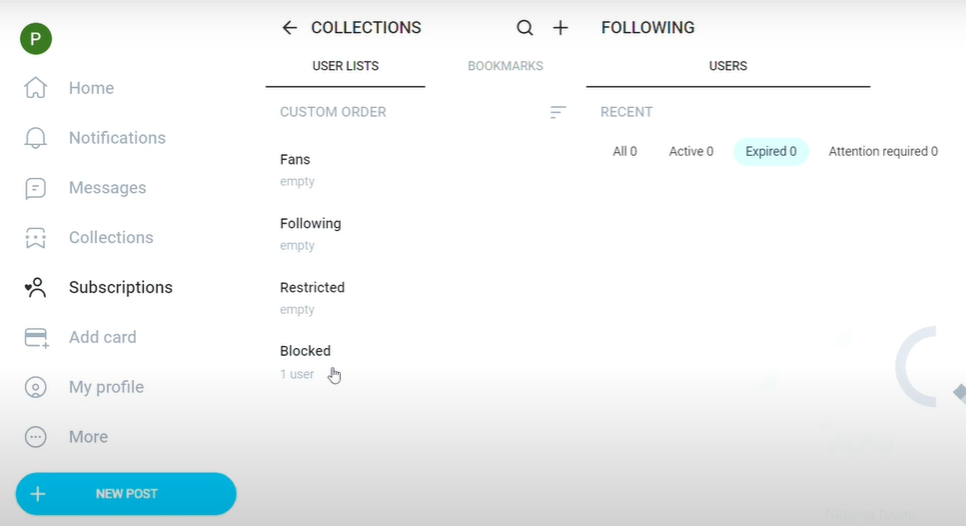Image resolution: width=966 pixels, height=526 pixels.
Task: Filter by All 0 chip
Action: [x=625, y=152]
